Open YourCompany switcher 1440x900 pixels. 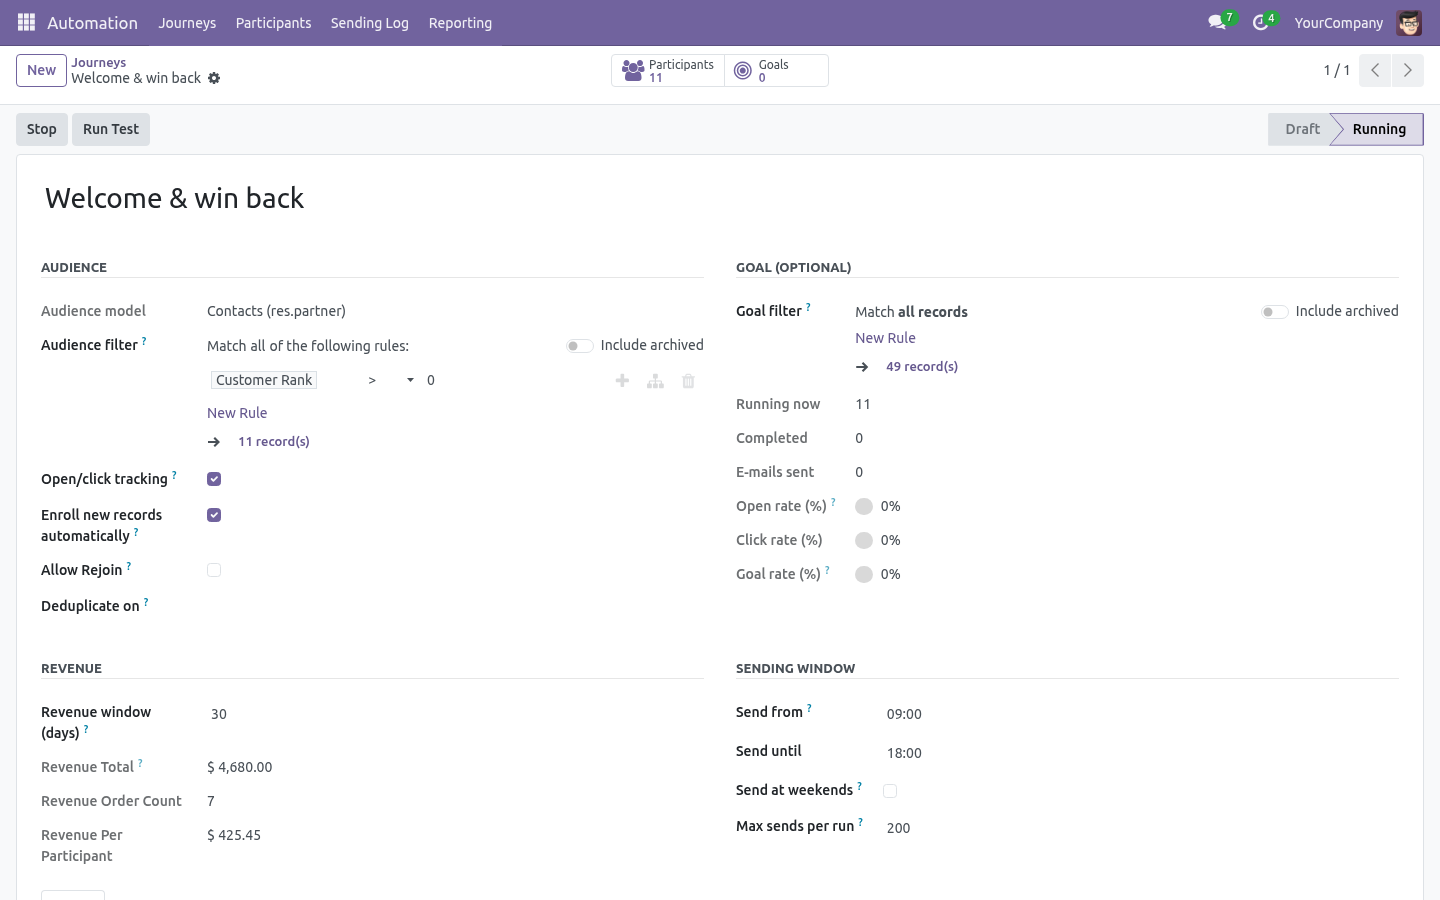click(1338, 22)
